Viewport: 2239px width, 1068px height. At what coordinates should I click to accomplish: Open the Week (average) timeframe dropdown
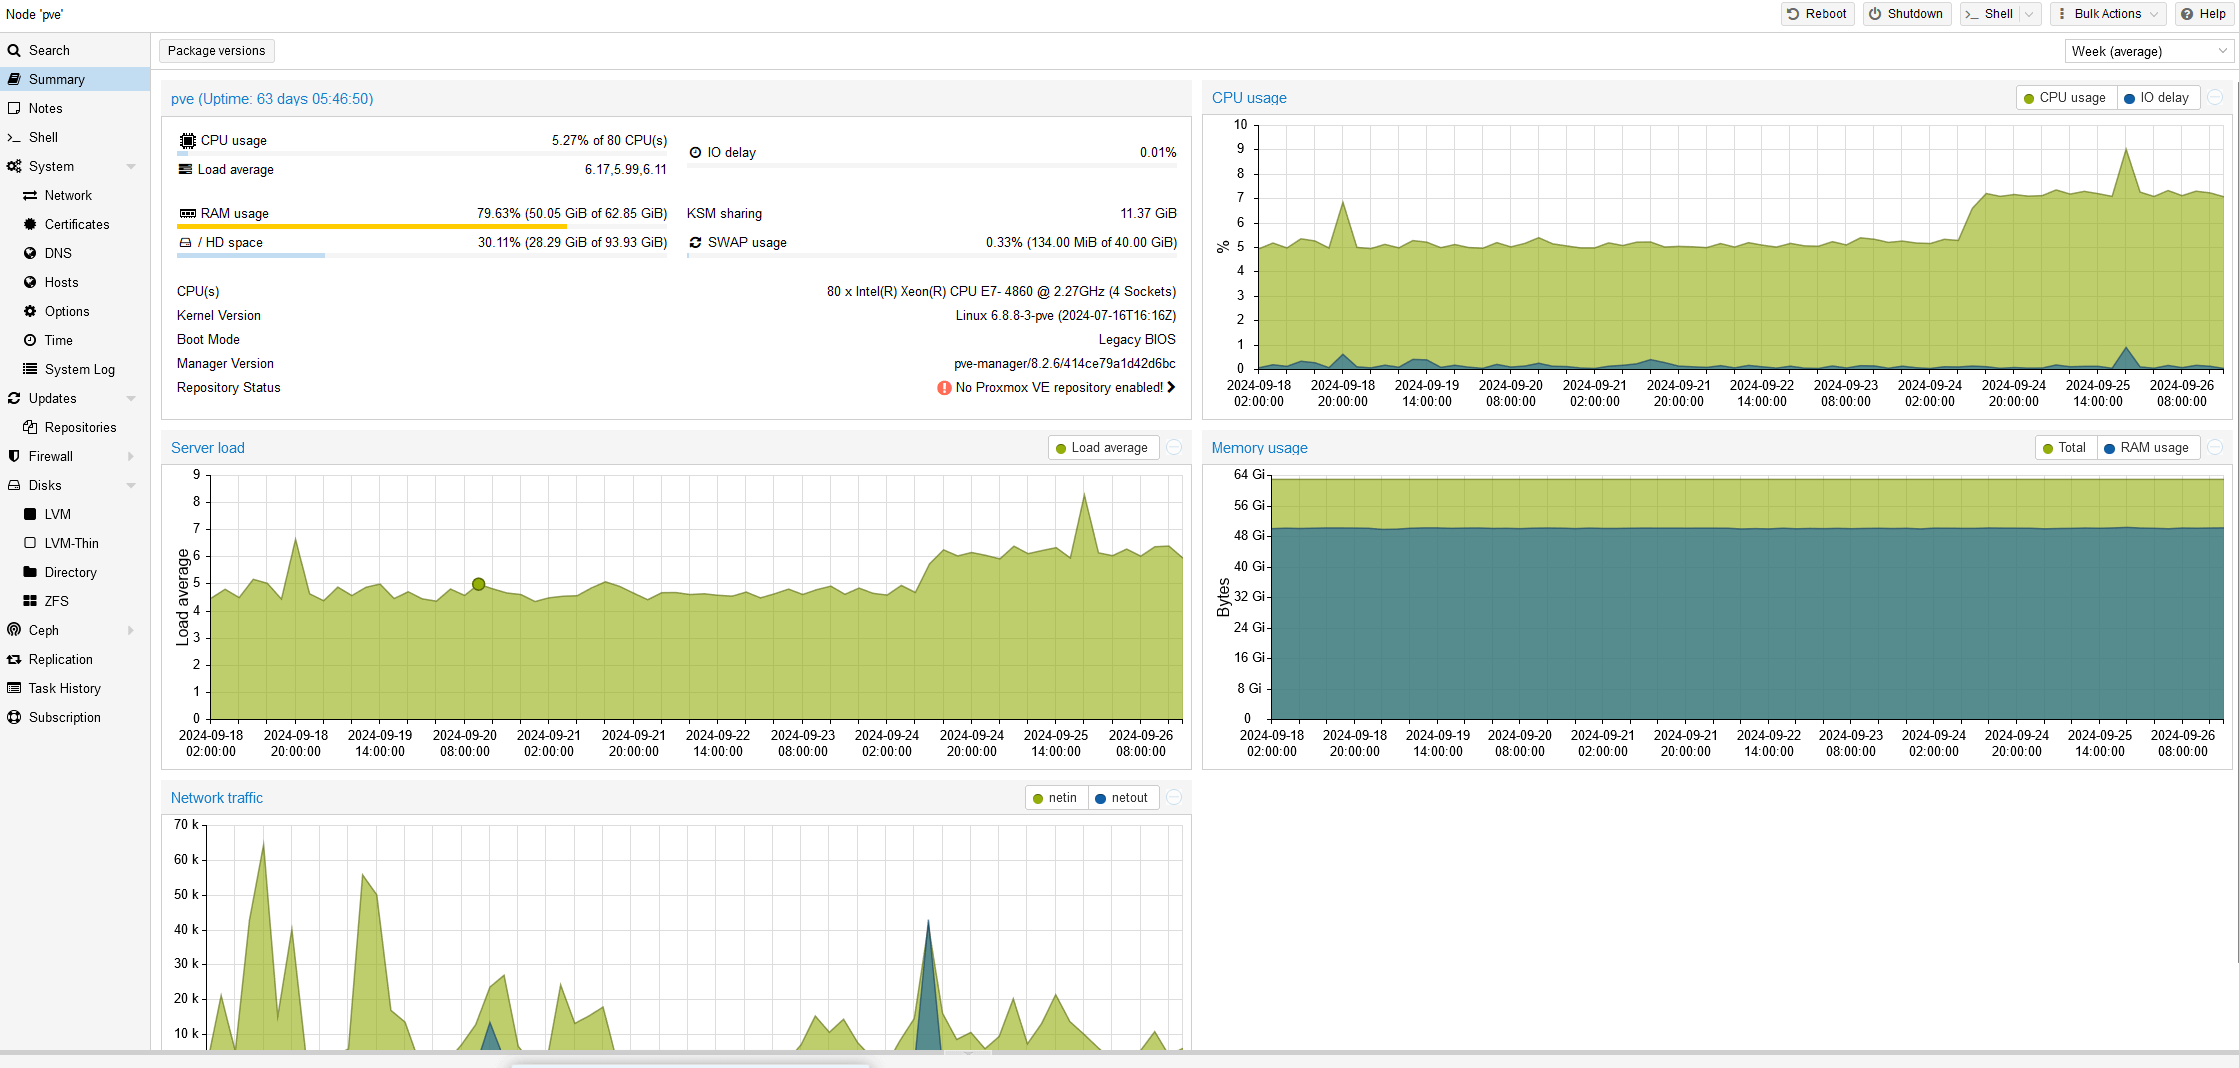tap(2148, 51)
